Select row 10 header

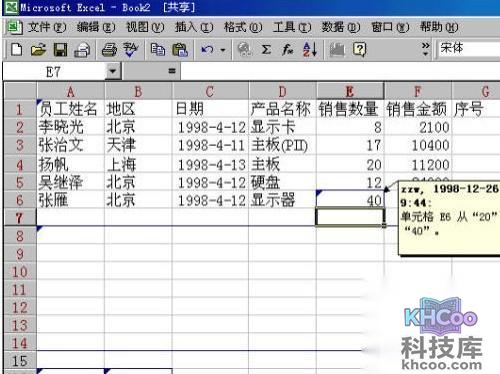[20, 272]
